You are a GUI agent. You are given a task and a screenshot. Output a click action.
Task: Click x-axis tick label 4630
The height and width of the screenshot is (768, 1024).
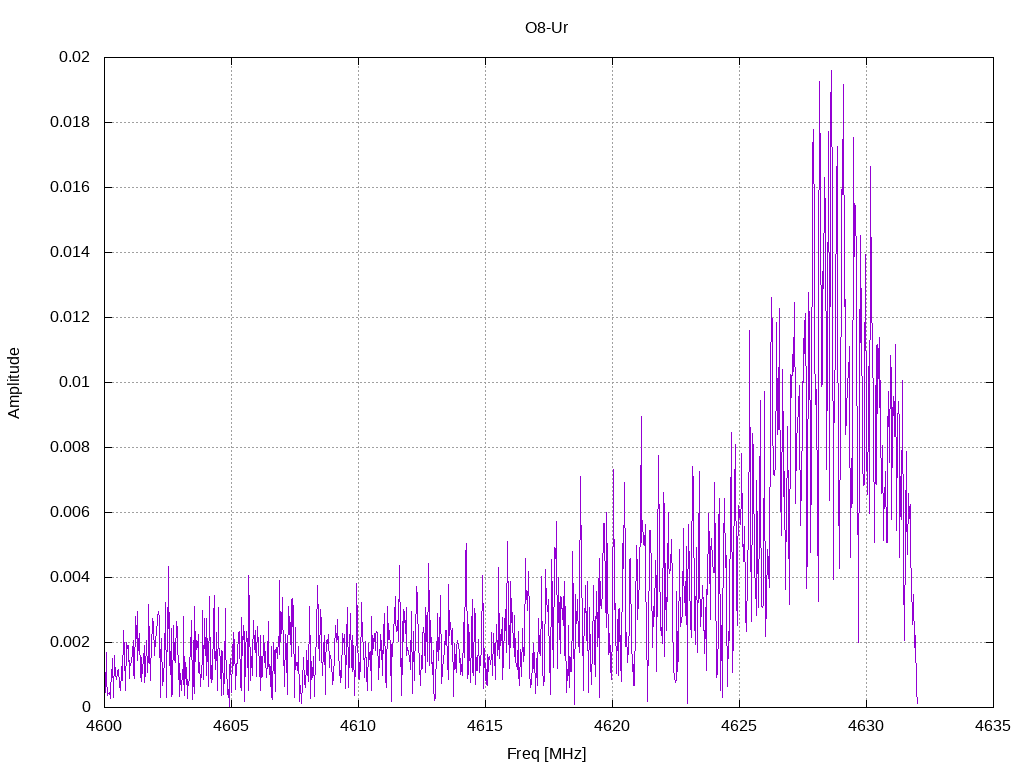coord(867,726)
